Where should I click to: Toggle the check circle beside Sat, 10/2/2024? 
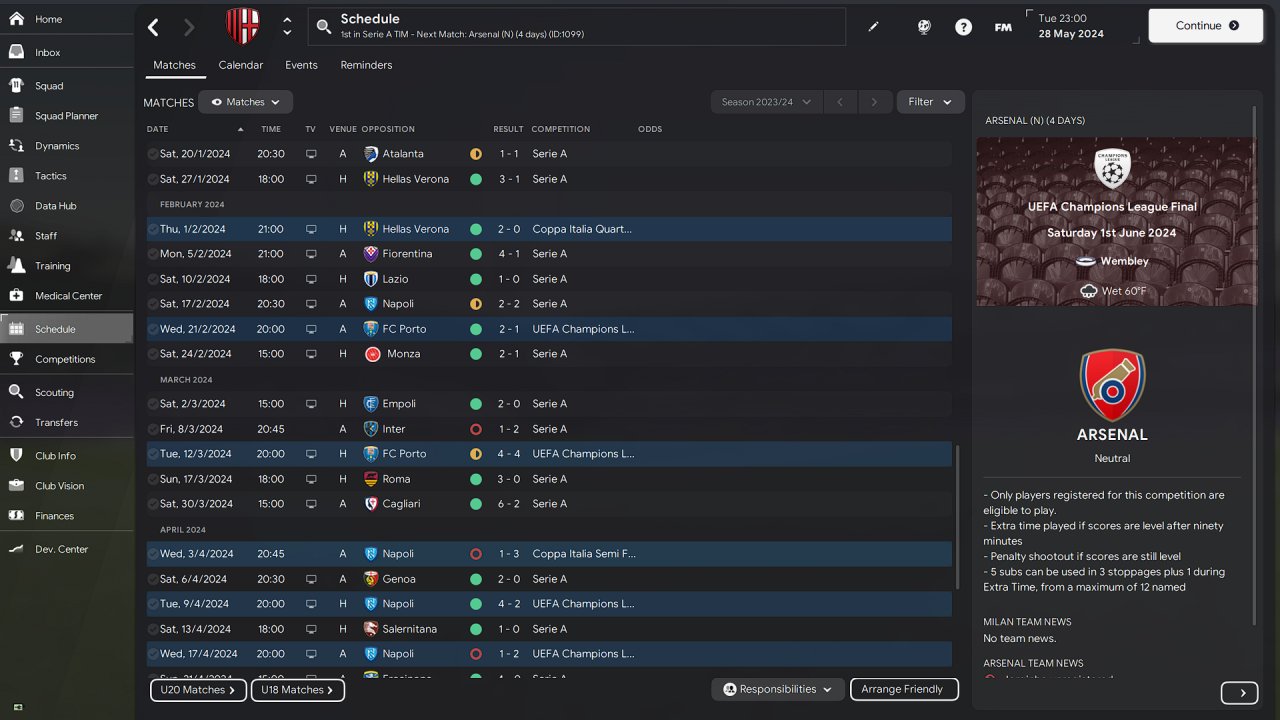(x=153, y=279)
